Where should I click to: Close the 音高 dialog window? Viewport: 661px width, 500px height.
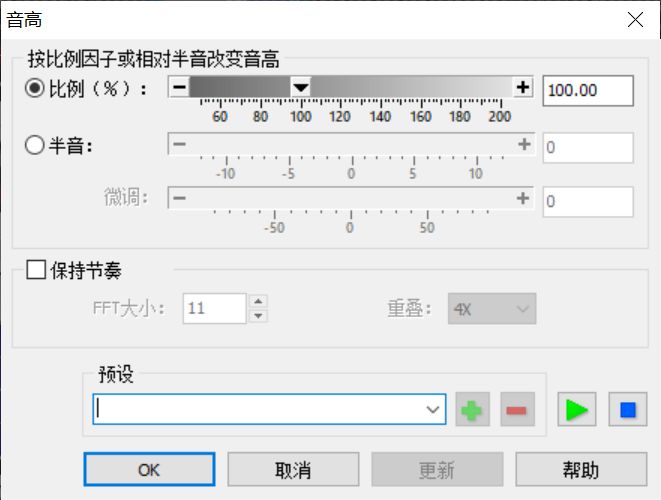(x=635, y=19)
